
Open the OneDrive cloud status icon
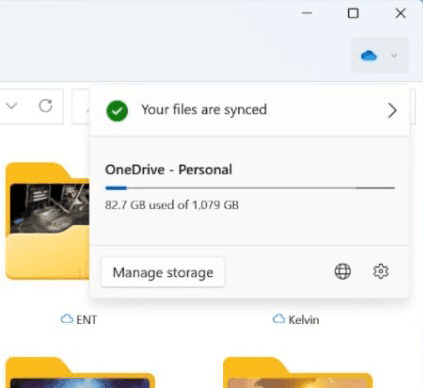pyautogui.click(x=369, y=56)
